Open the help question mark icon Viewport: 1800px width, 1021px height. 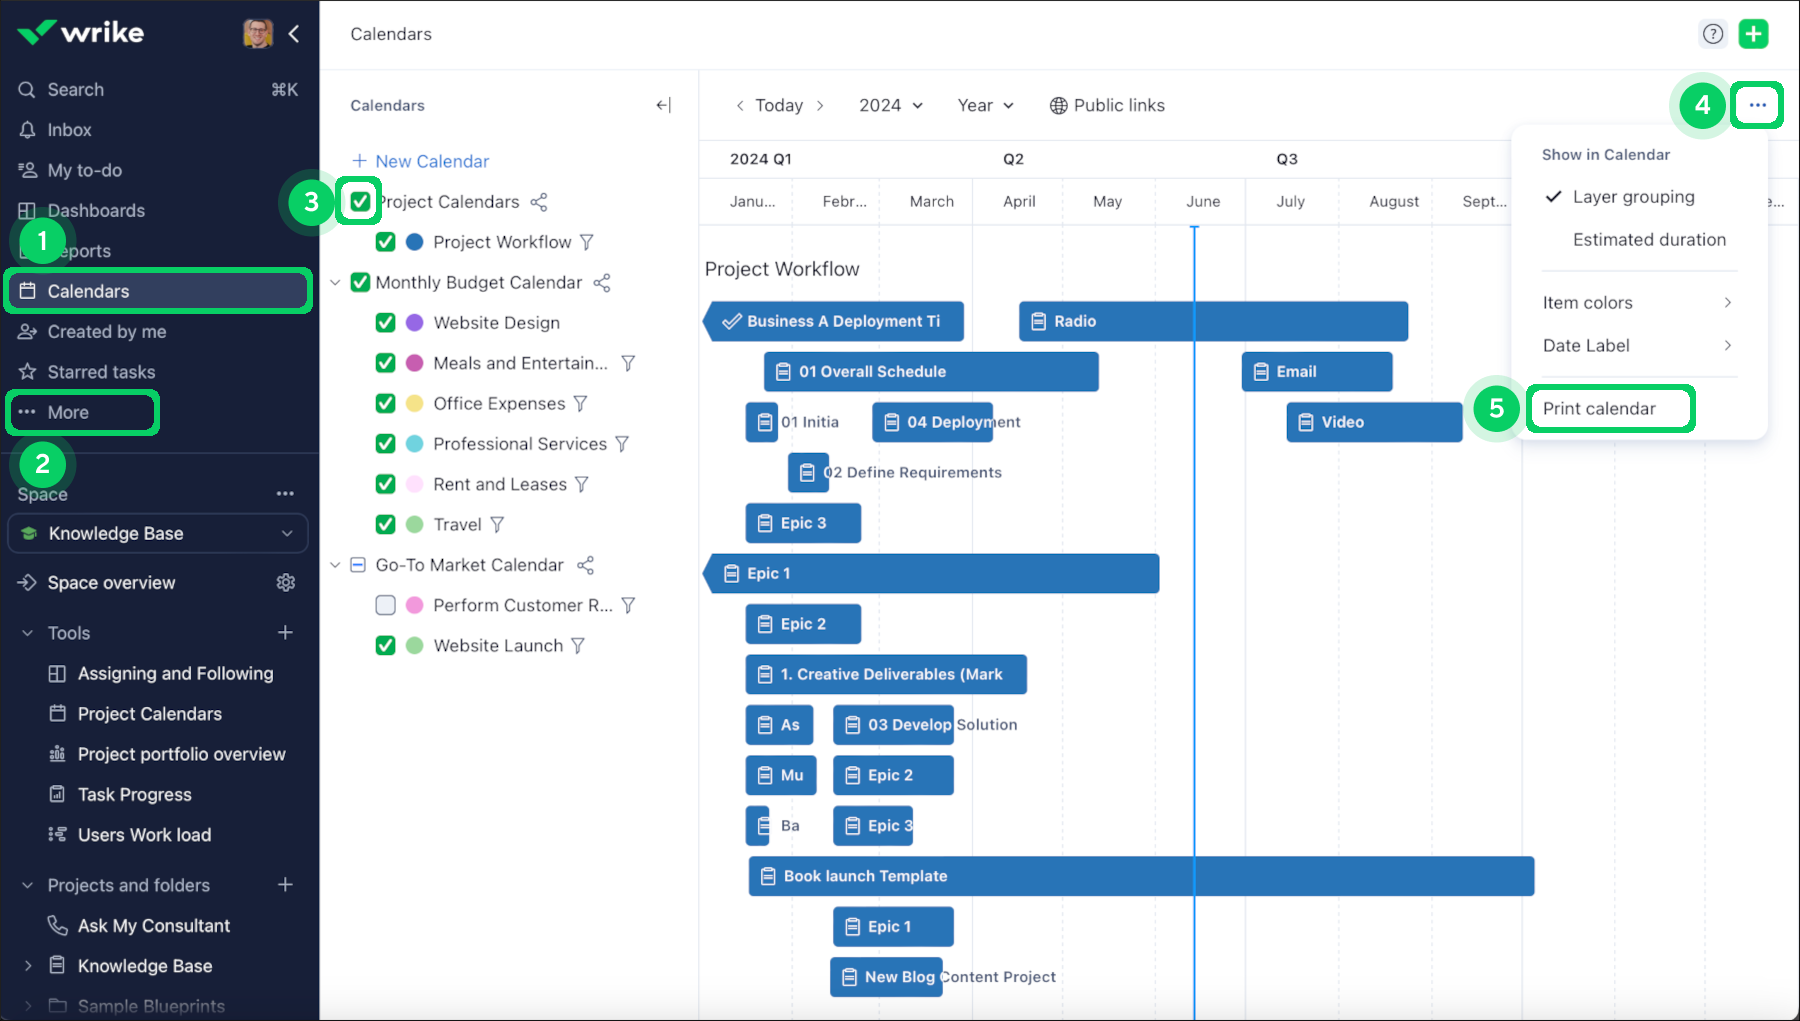coord(1713,34)
